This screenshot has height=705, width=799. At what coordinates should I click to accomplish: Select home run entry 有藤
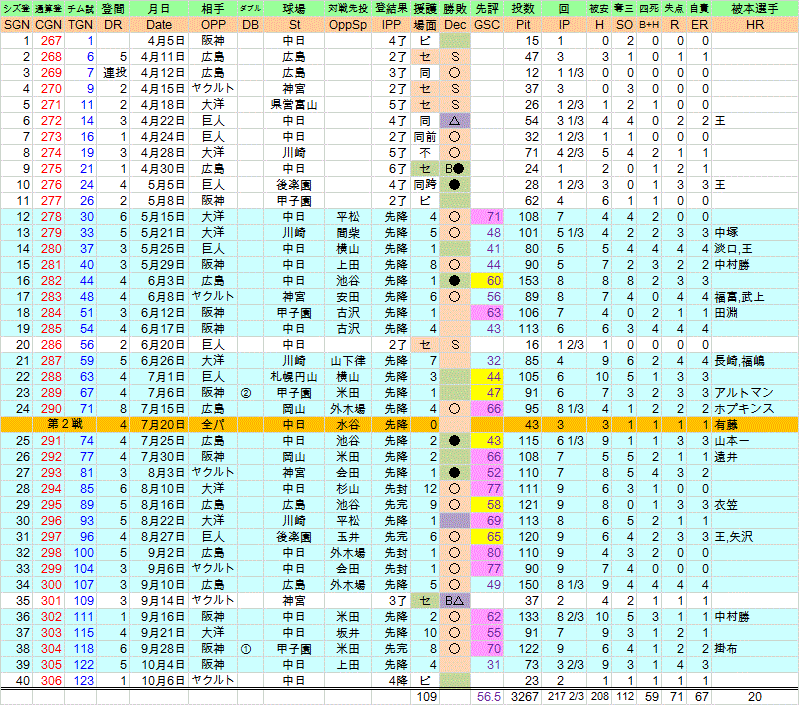[x=727, y=425]
